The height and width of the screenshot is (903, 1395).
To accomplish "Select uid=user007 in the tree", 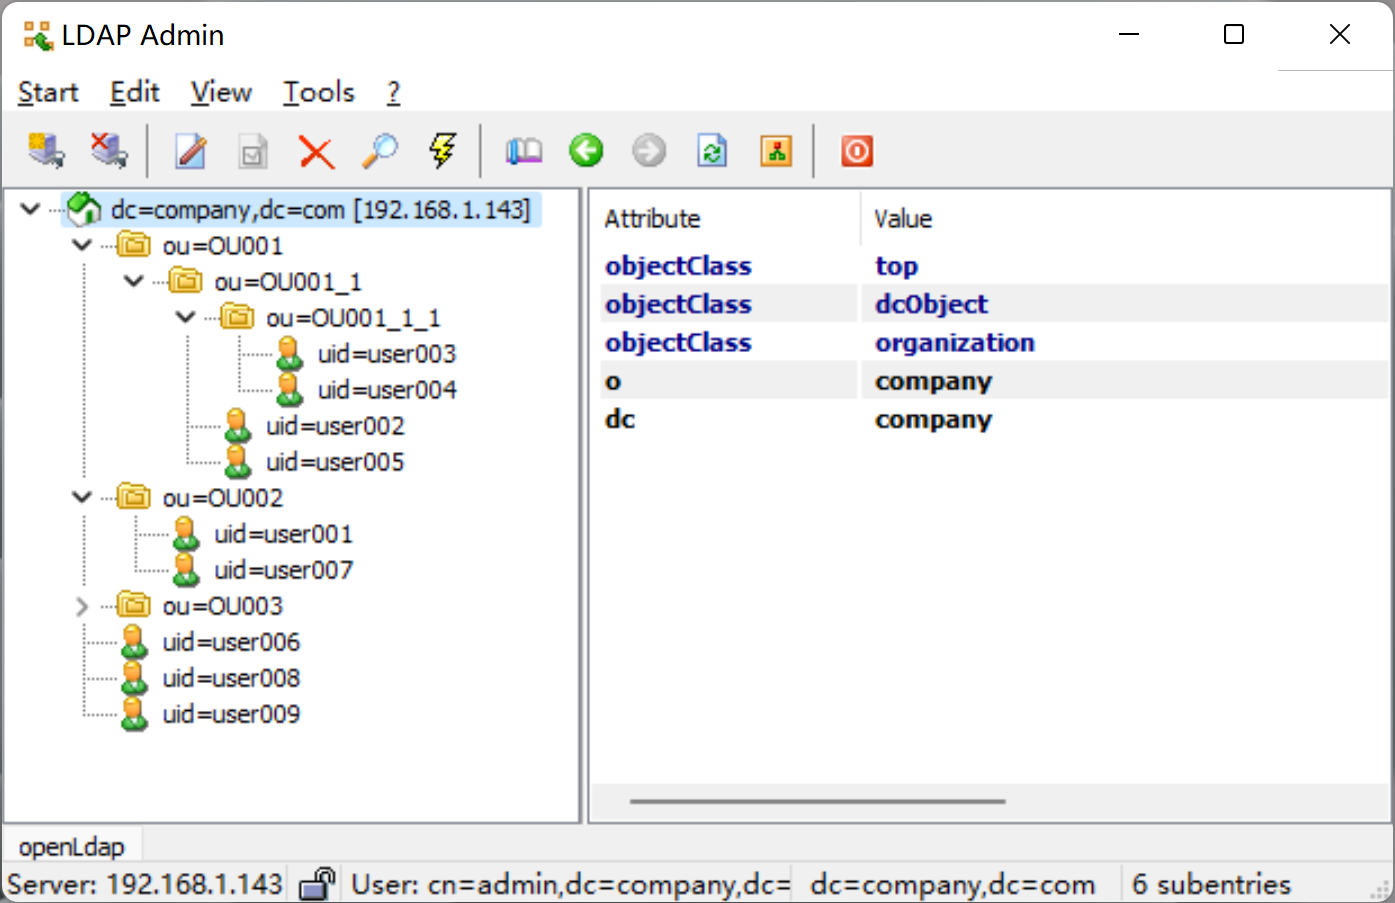I will tap(283, 570).
